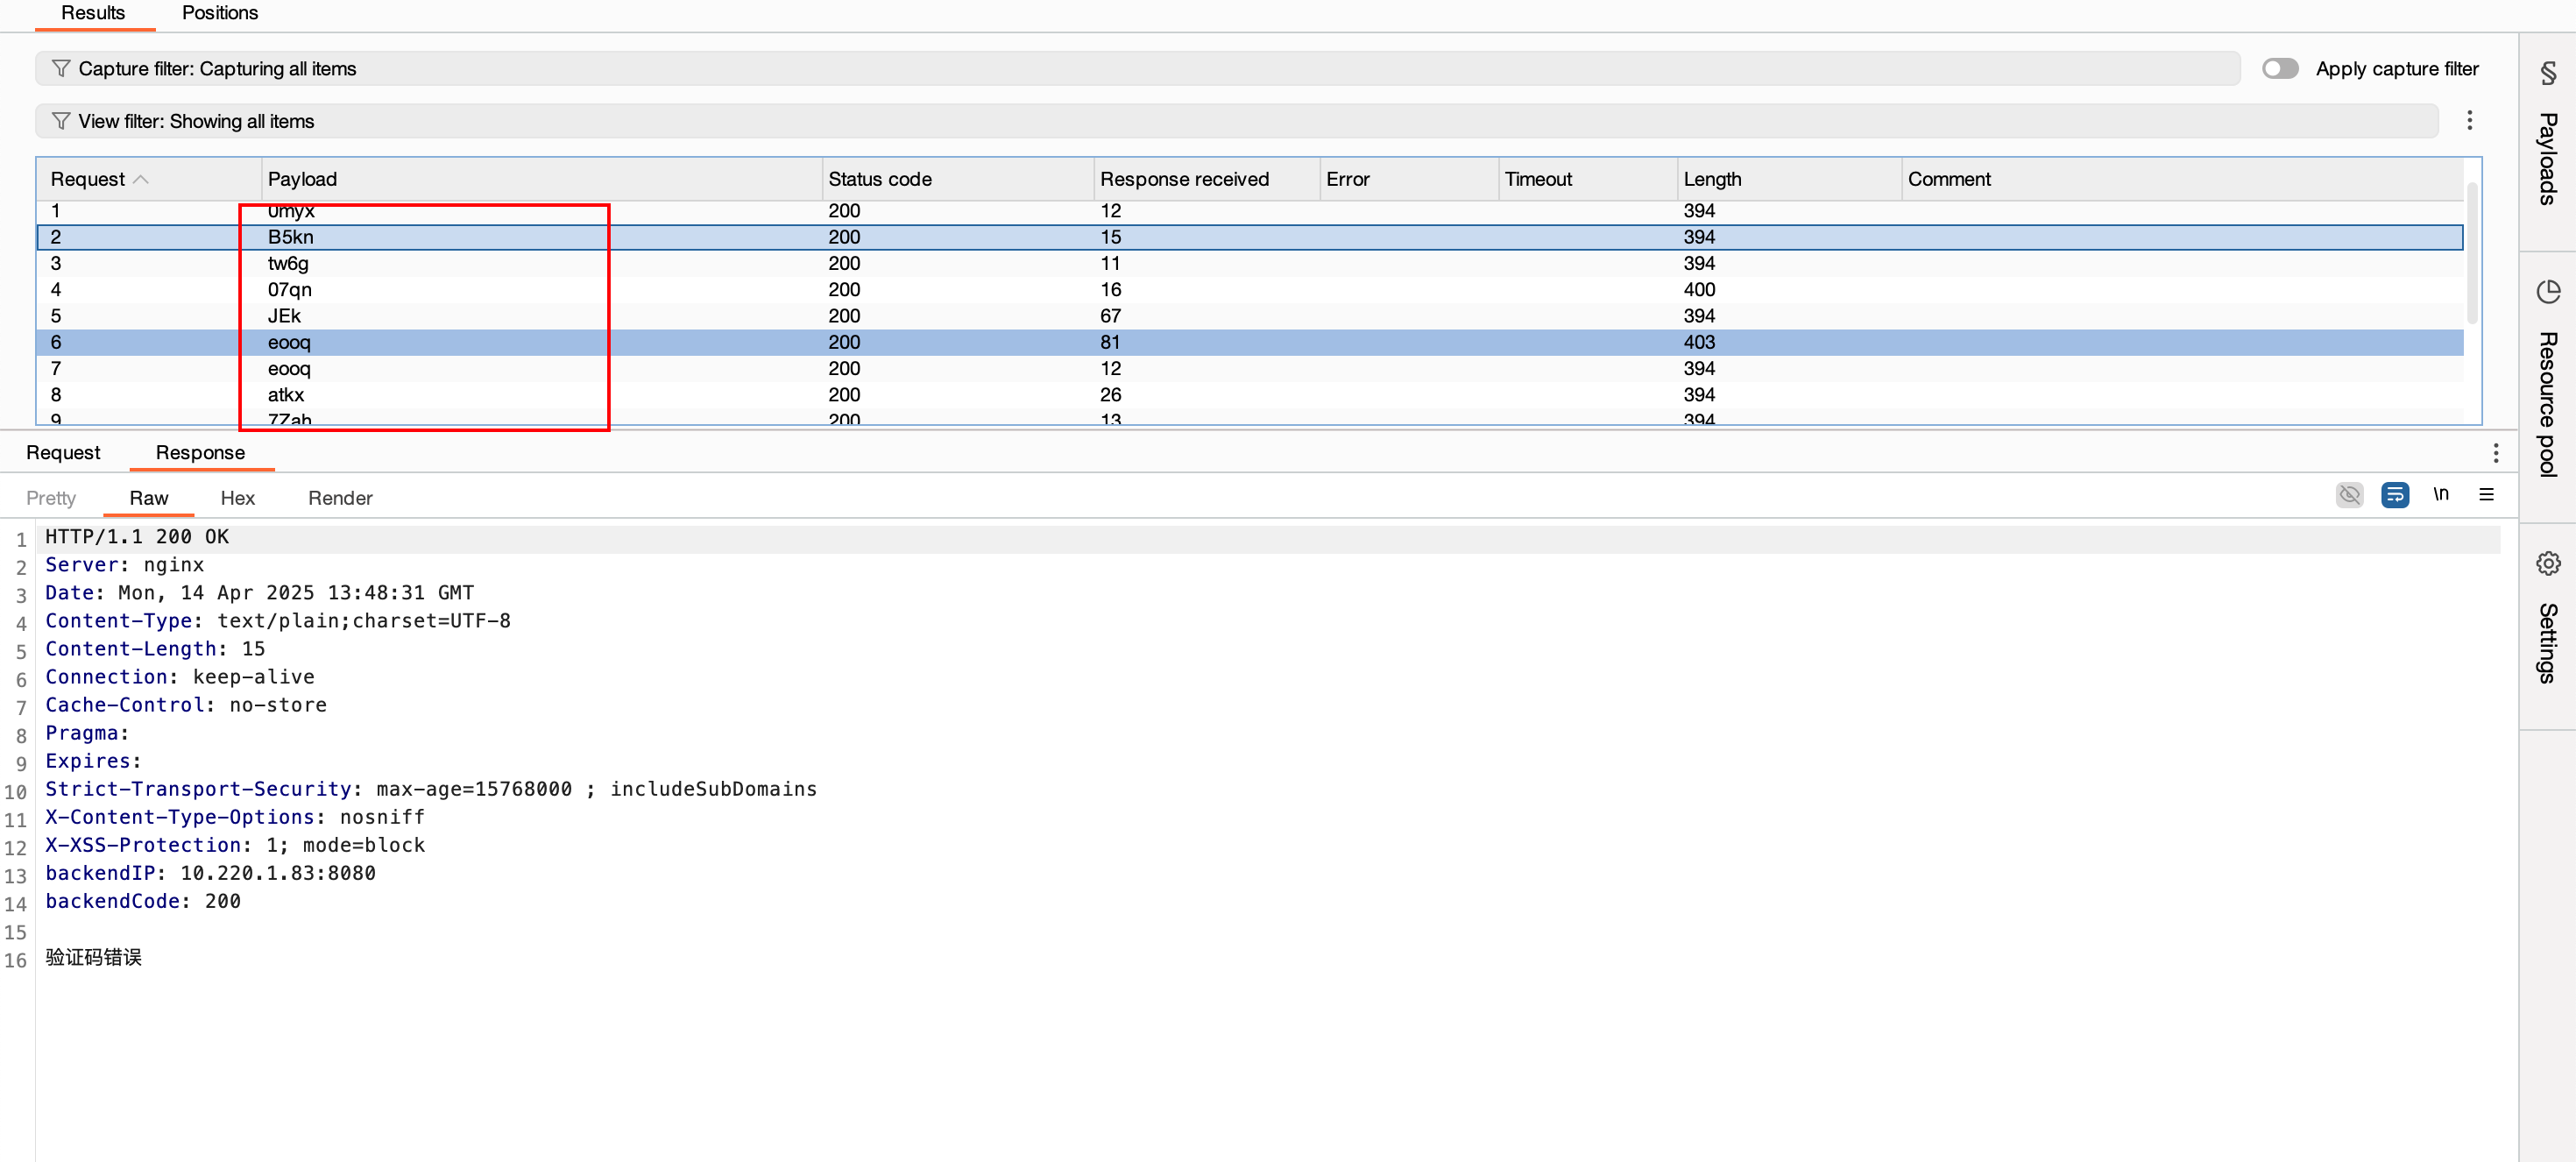
Task: Select the Render view mode
Action: pyautogui.click(x=340, y=498)
